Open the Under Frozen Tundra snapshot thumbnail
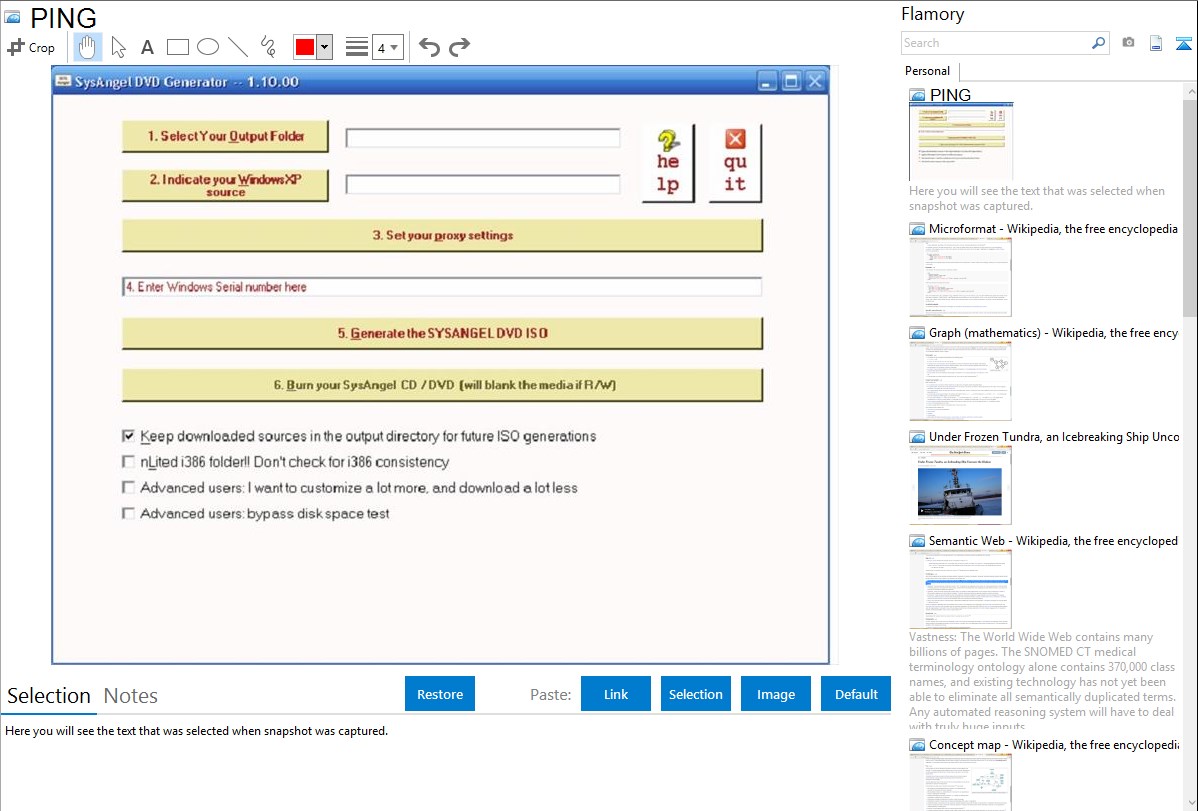The image size is (1198, 811). click(x=960, y=485)
